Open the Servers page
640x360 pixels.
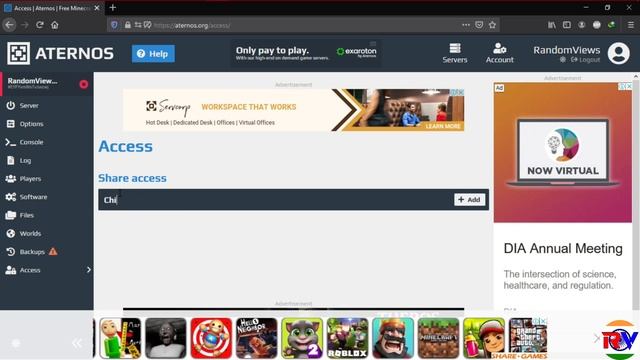455,53
